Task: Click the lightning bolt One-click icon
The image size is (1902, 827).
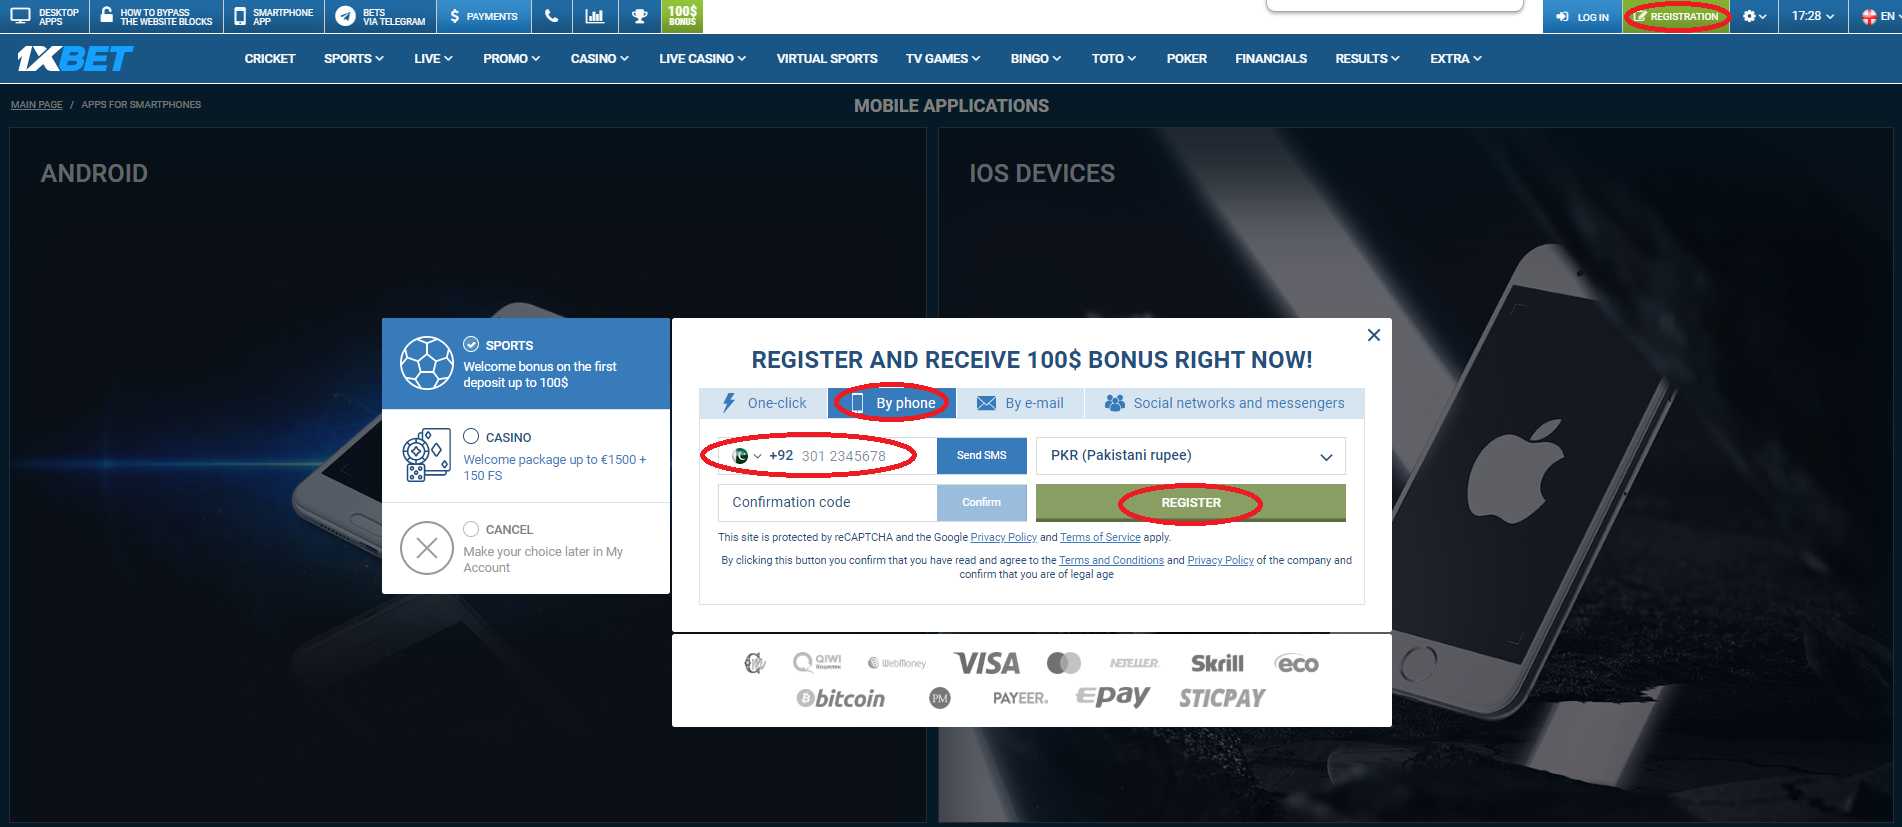Action: click(729, 403)
